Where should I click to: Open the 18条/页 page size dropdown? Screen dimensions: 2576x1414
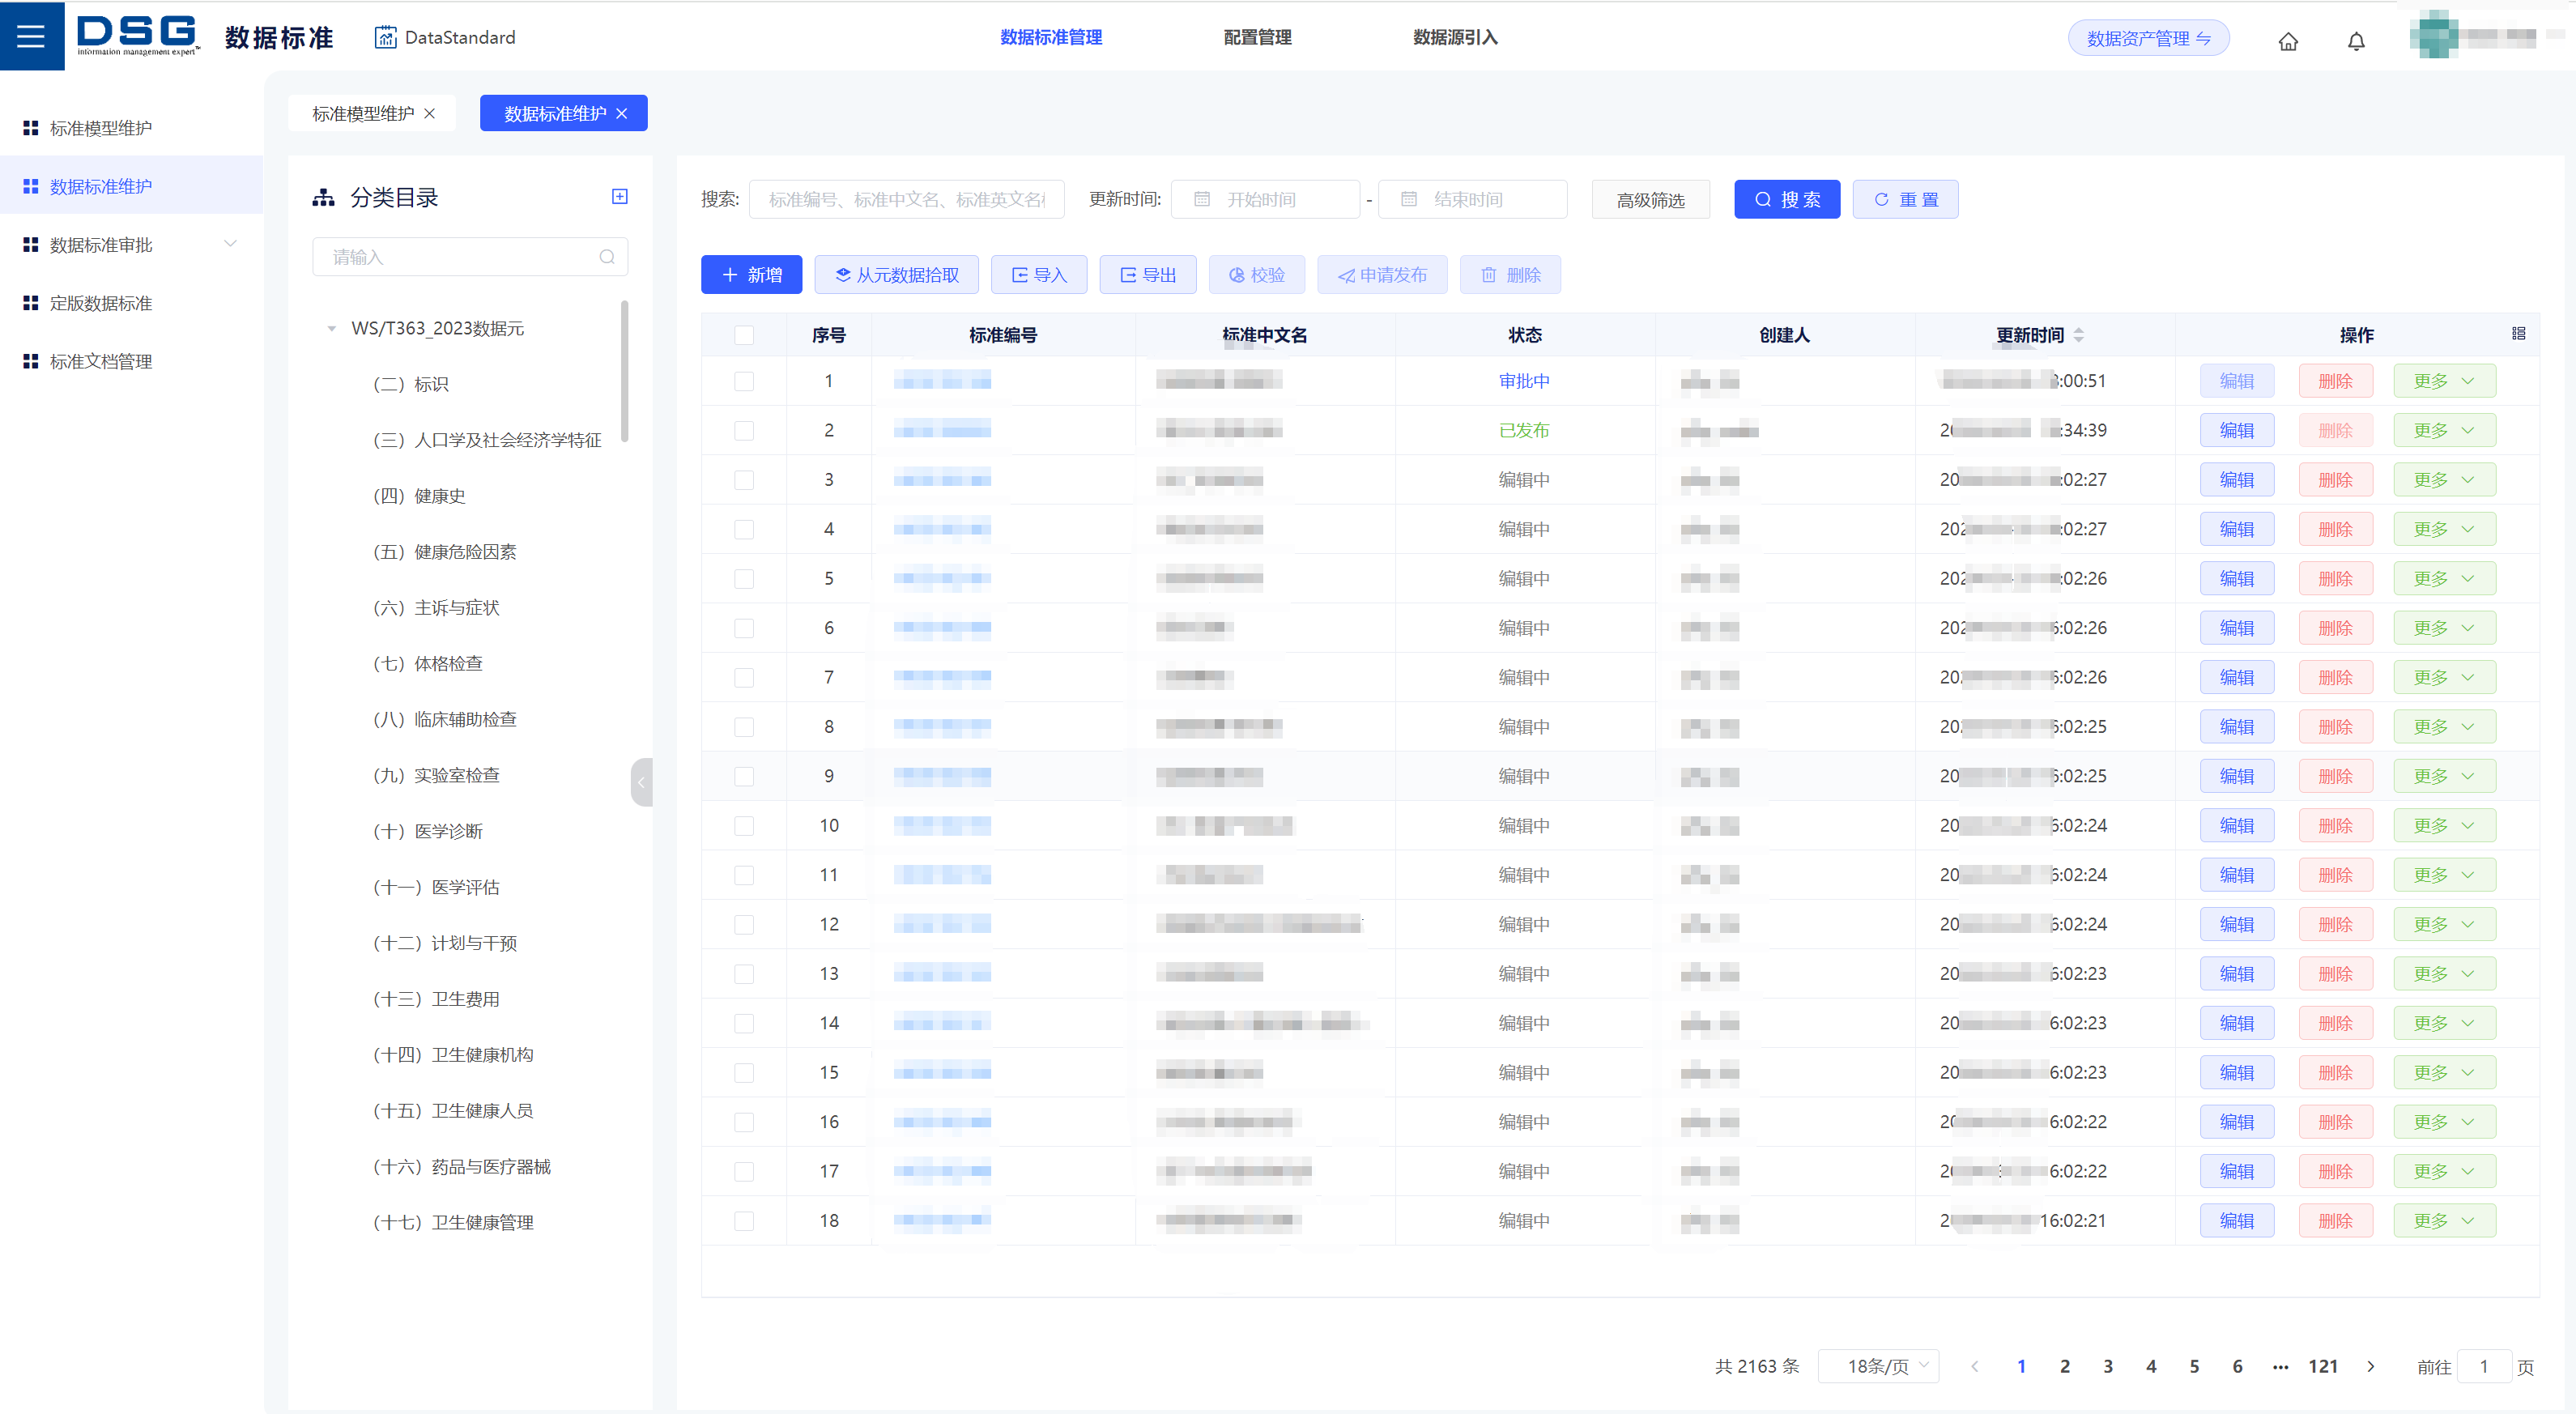(1878, 1366)
